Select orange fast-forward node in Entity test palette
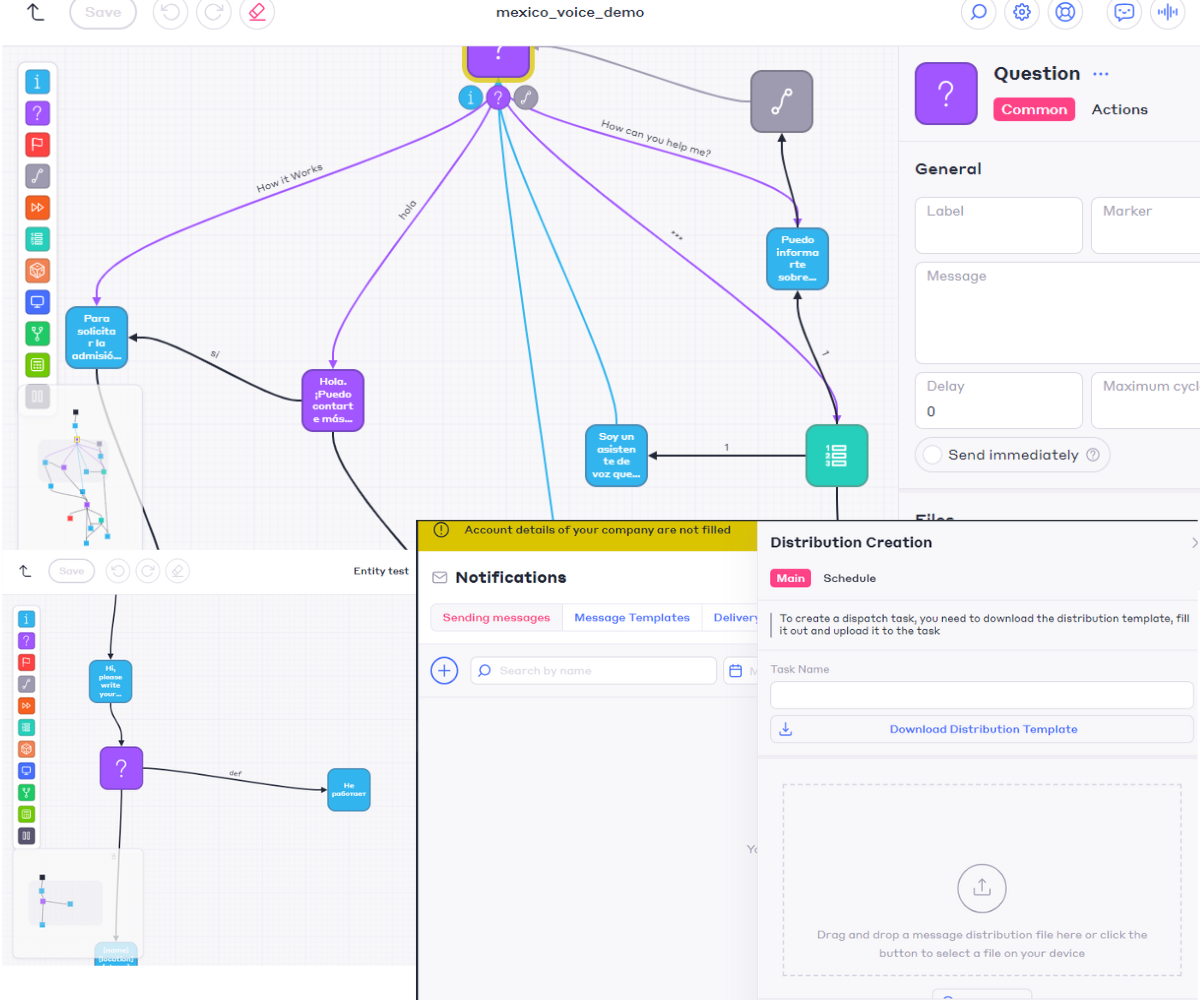This screenshot has width=1200, height=1000. point(28,706)
